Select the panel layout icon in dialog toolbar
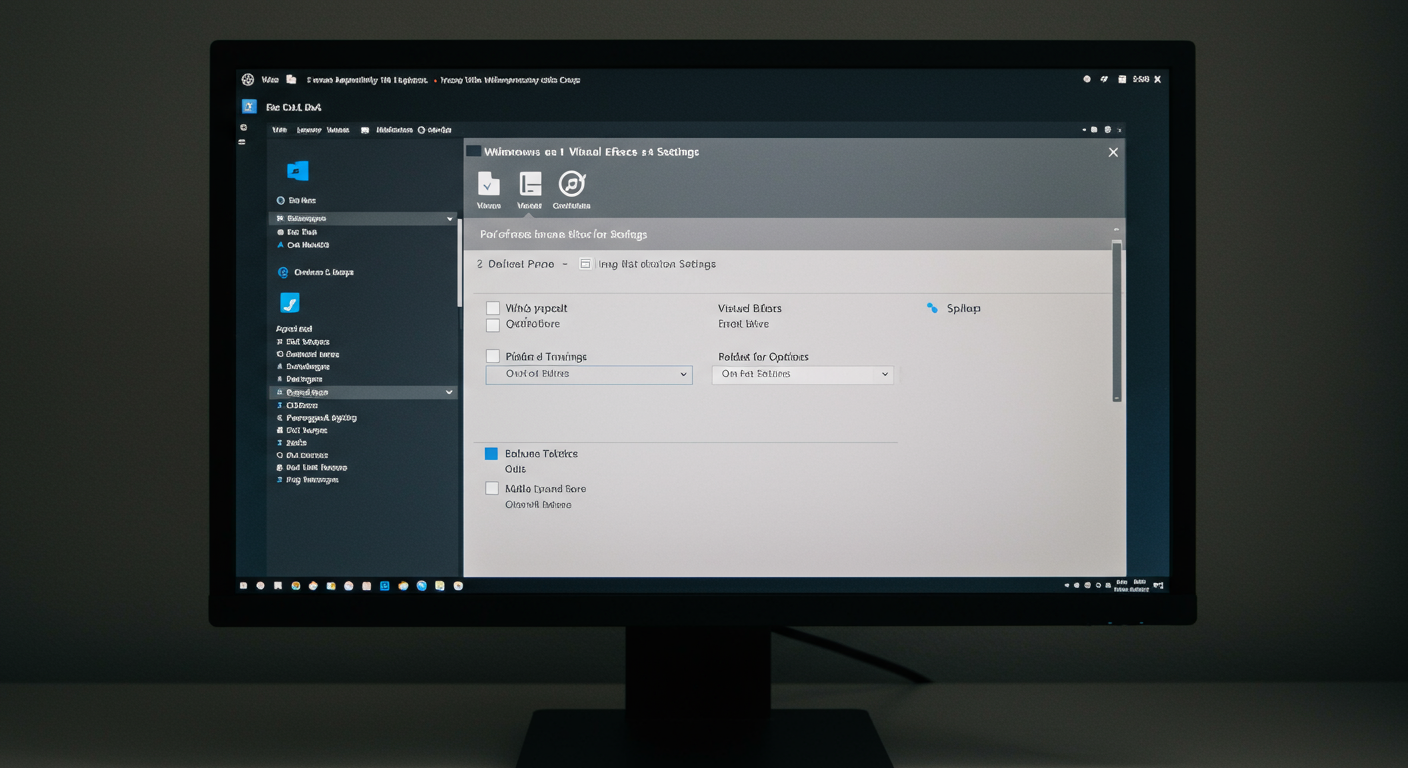The height and width of the screenshot is (768, 1408). [x=530, y=184]
